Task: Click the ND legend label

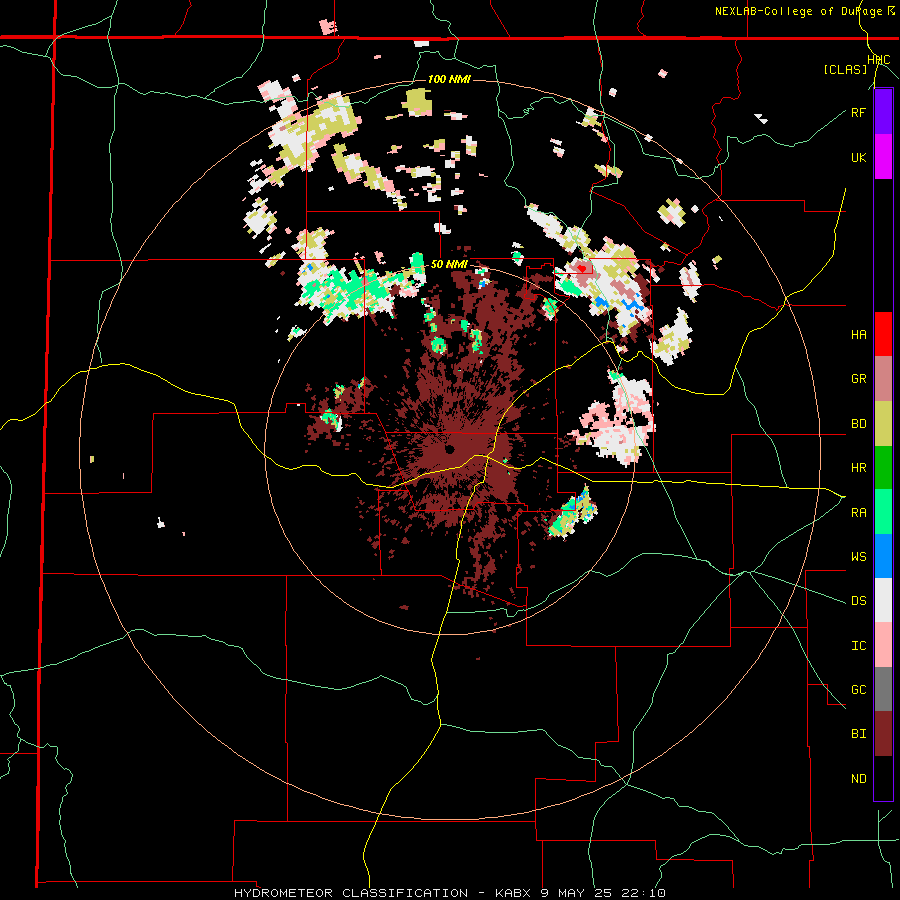Action: tap(858, 779)
